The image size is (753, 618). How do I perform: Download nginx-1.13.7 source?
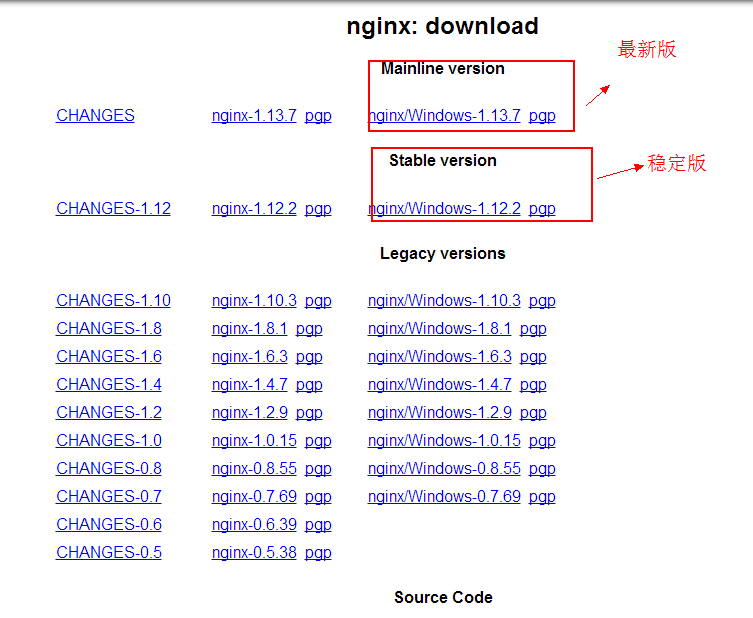[254, 115]
